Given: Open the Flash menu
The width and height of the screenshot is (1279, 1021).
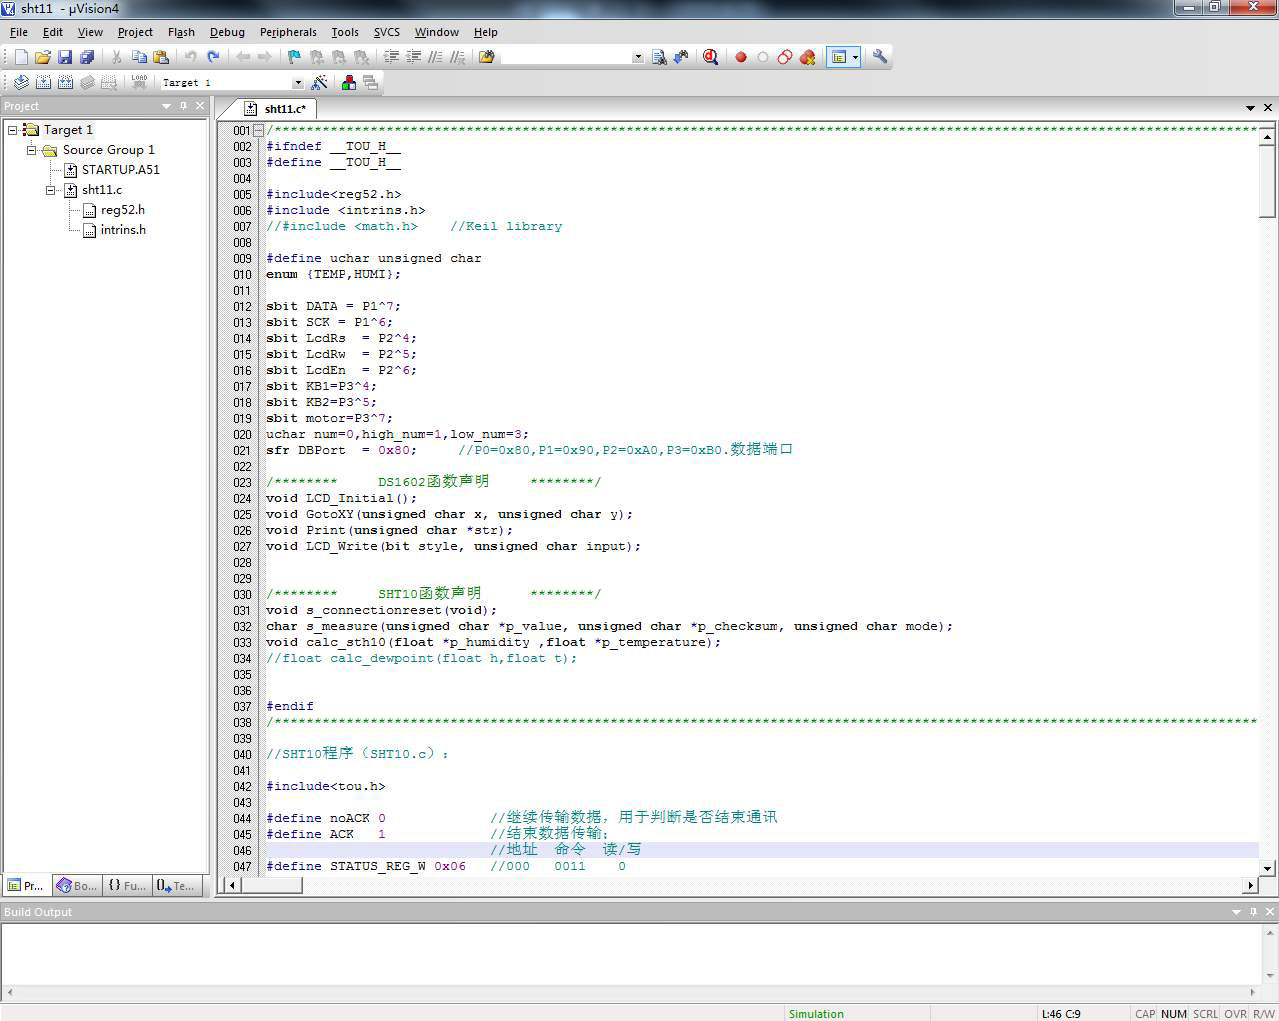Looking at the screenshot, I should (181, 32).
